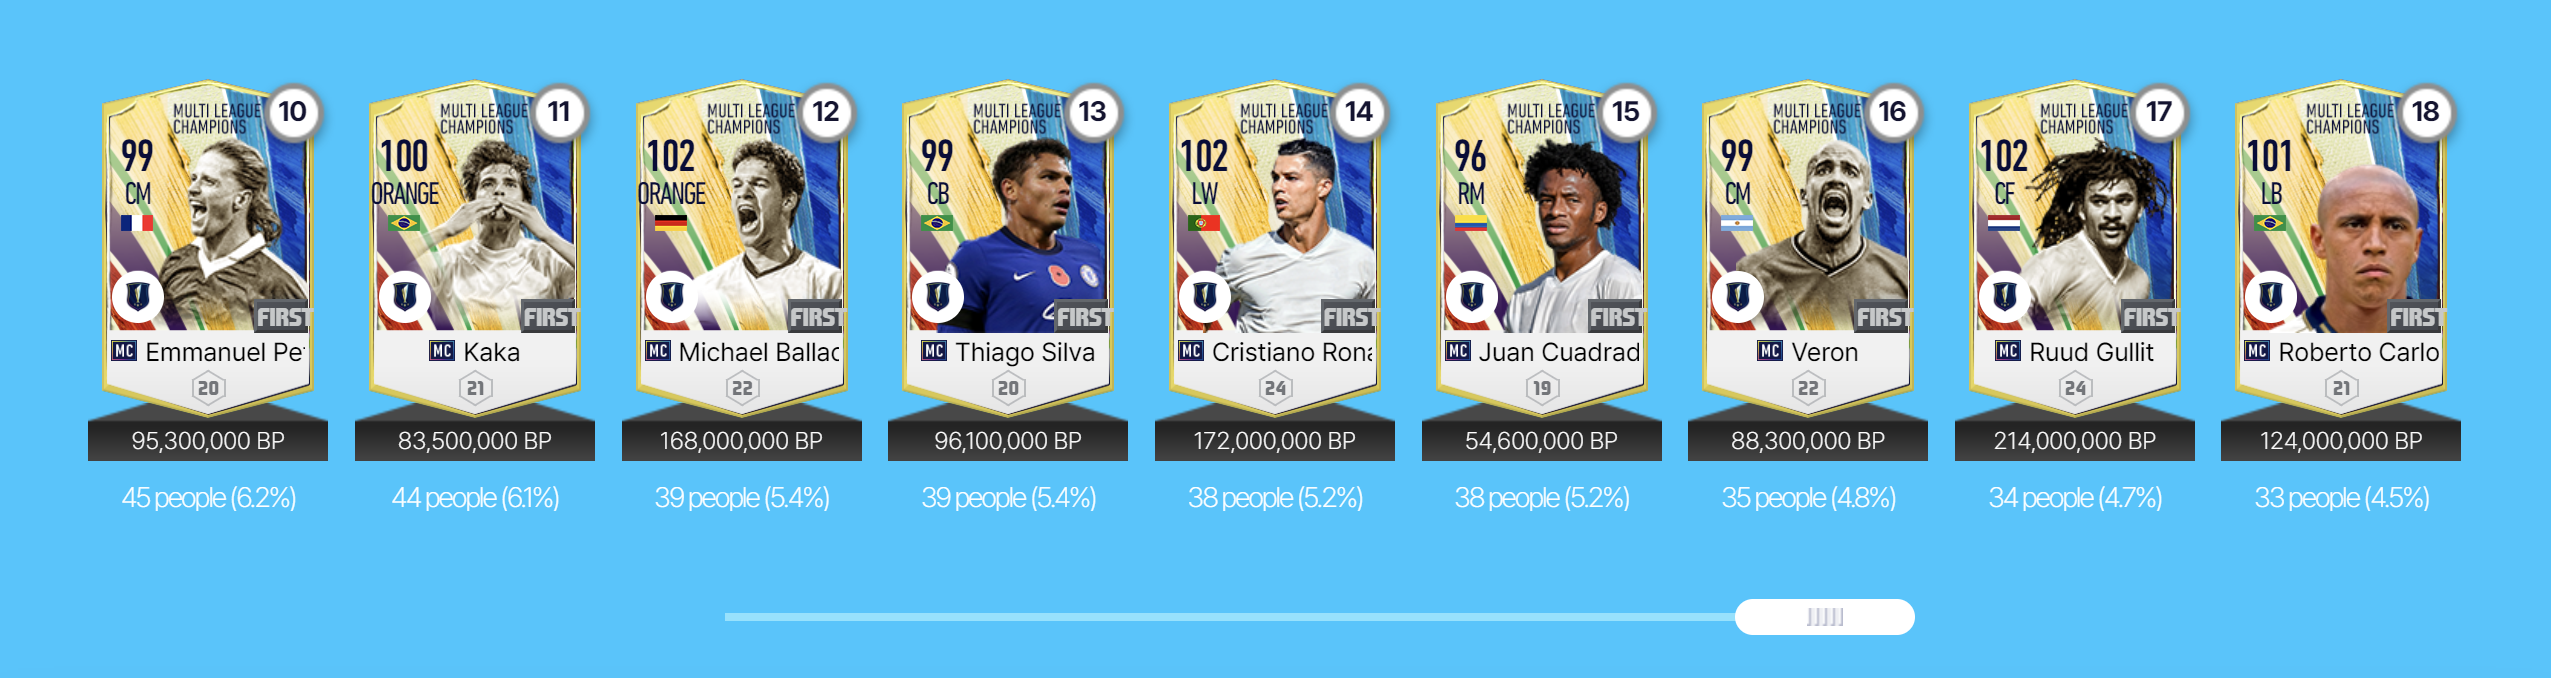
Task: Click Roberto Carlos player name
Action: click(2358, 352)
